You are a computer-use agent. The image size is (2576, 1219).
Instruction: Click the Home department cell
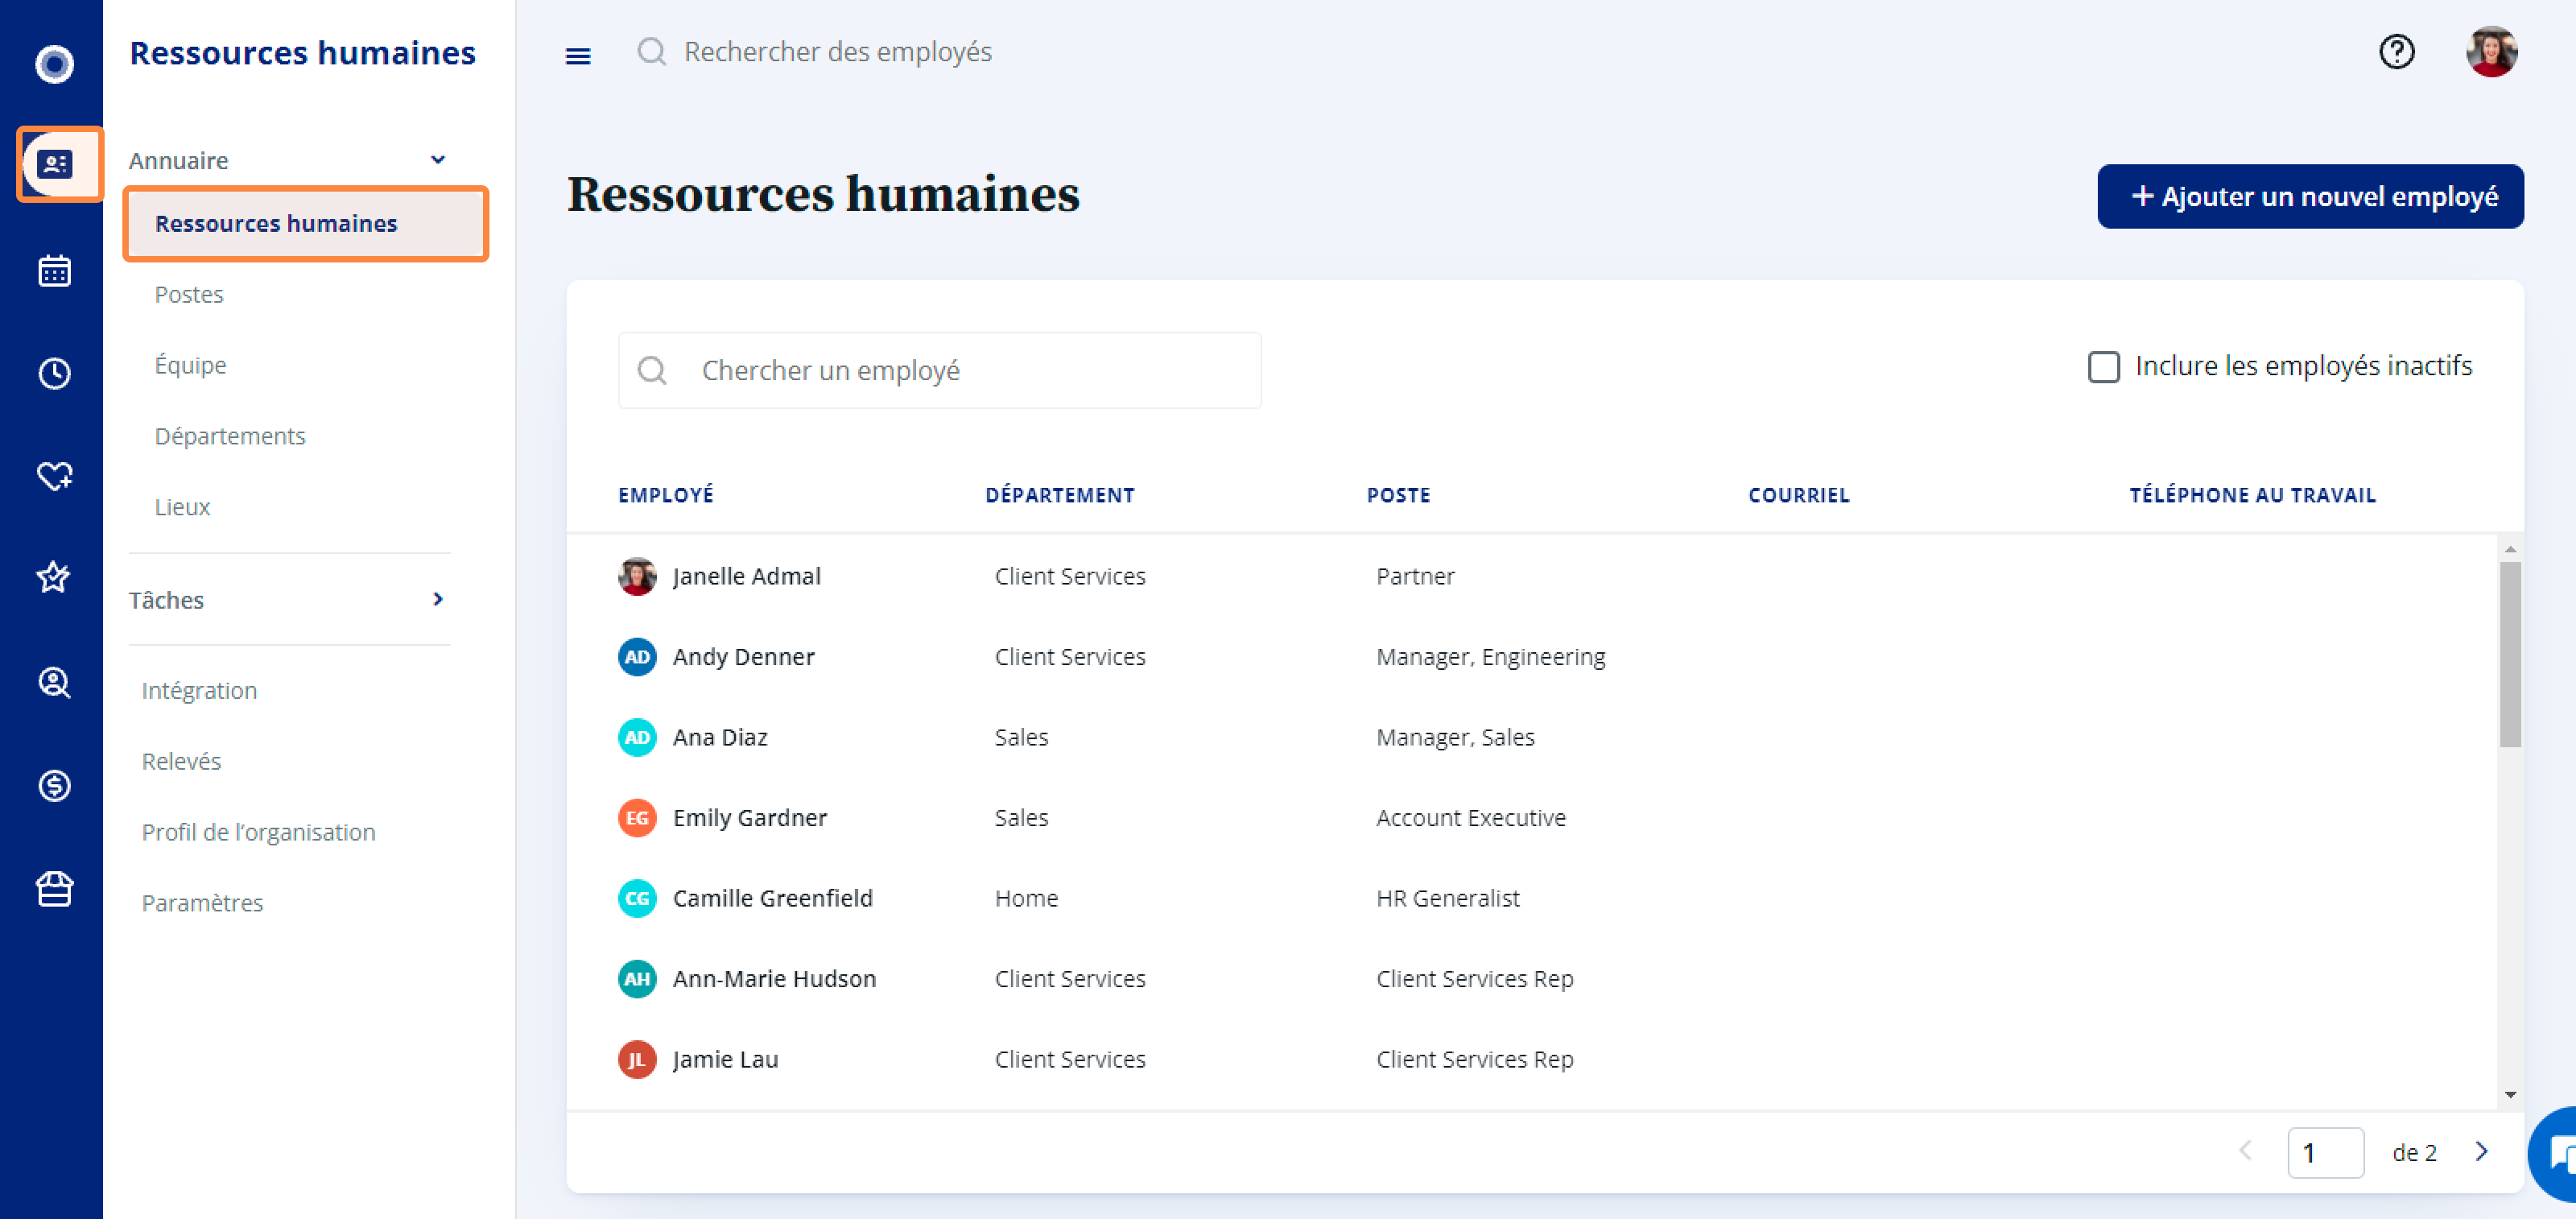point(1026,898)
